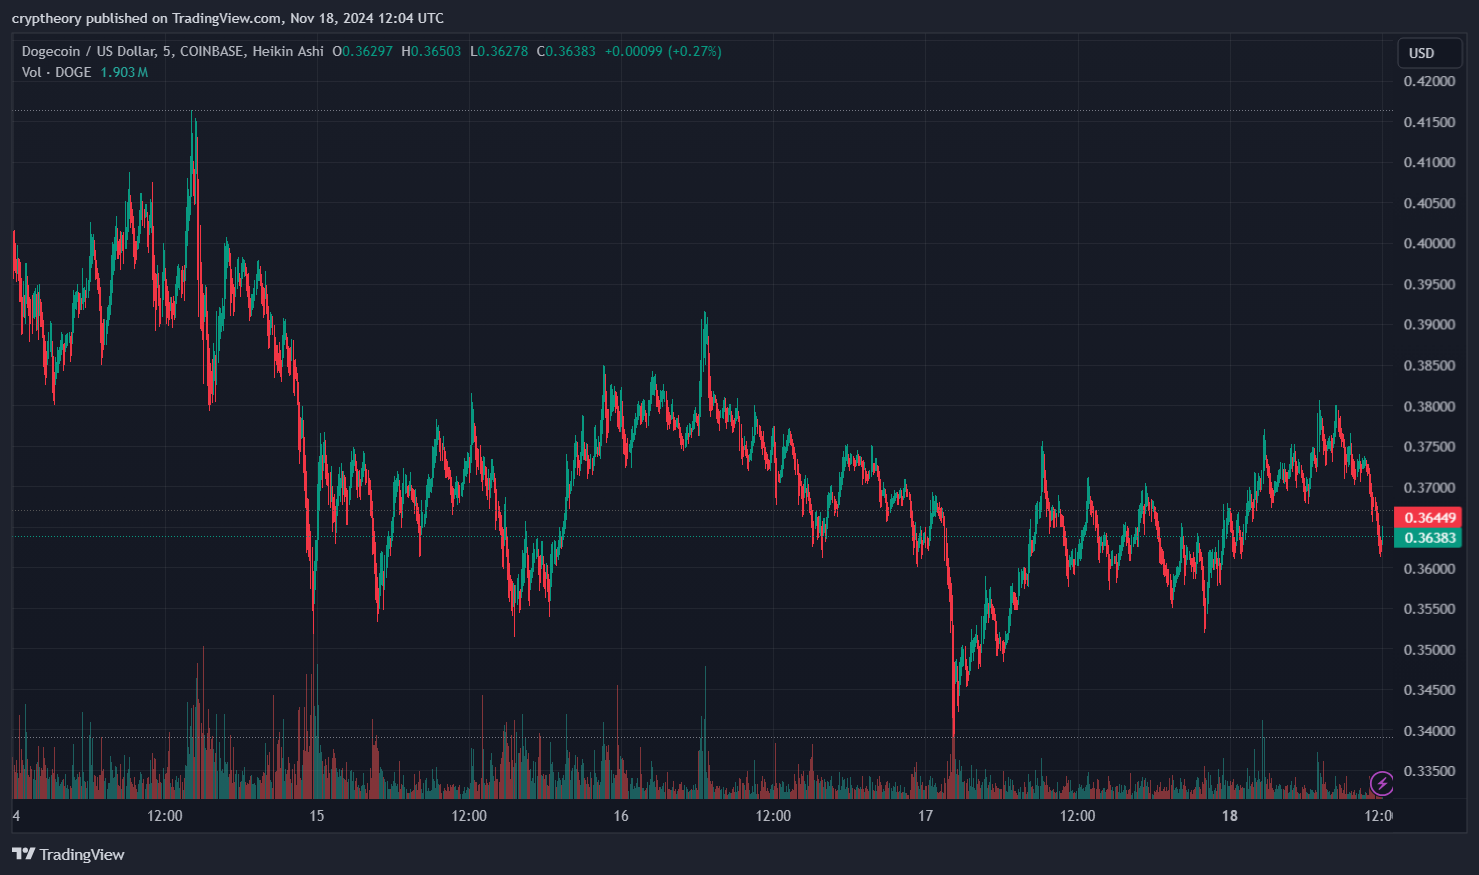Select the 0.39000 price axis label
This screenshot has width=1479, height=875.
[1429, 324]
